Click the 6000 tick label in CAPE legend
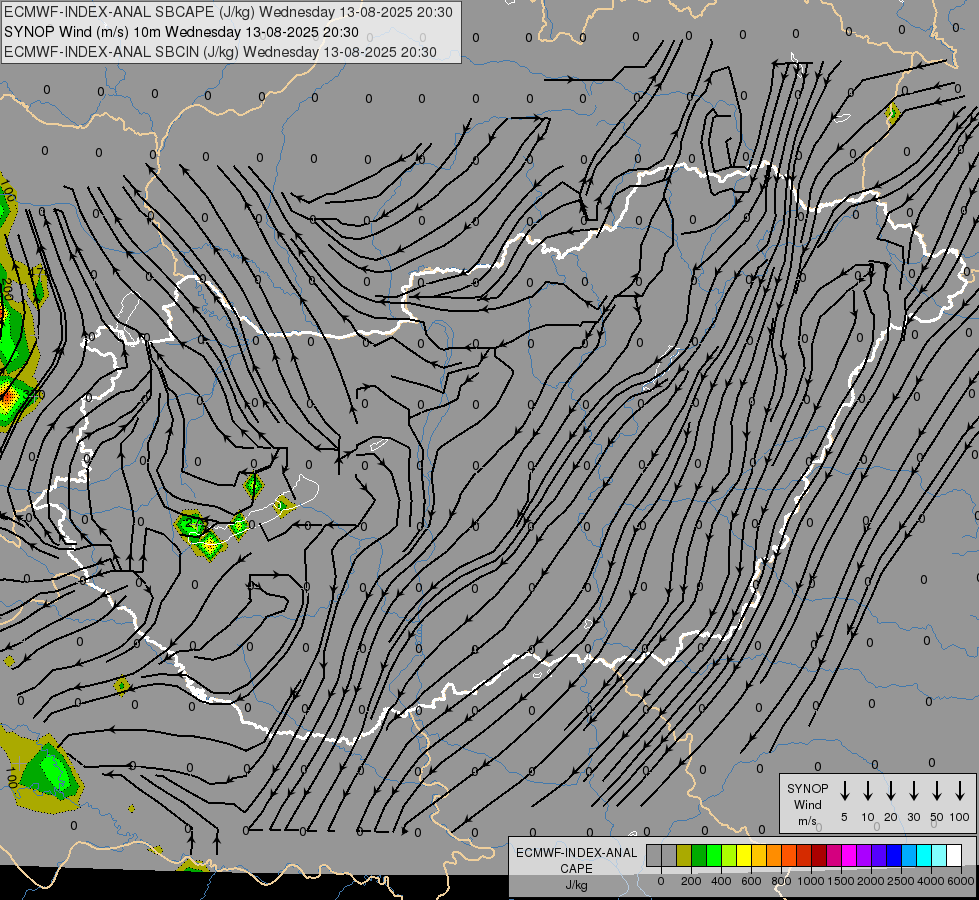Screen dimensions: 979x900 [961, 881]
